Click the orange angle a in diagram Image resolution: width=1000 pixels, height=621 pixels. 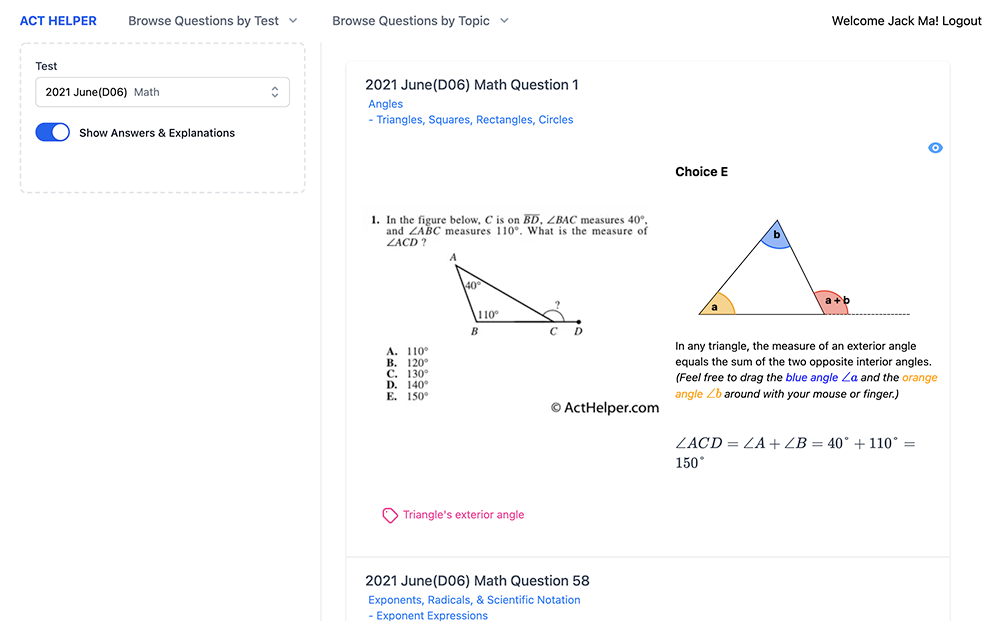[x=716, y=306]
